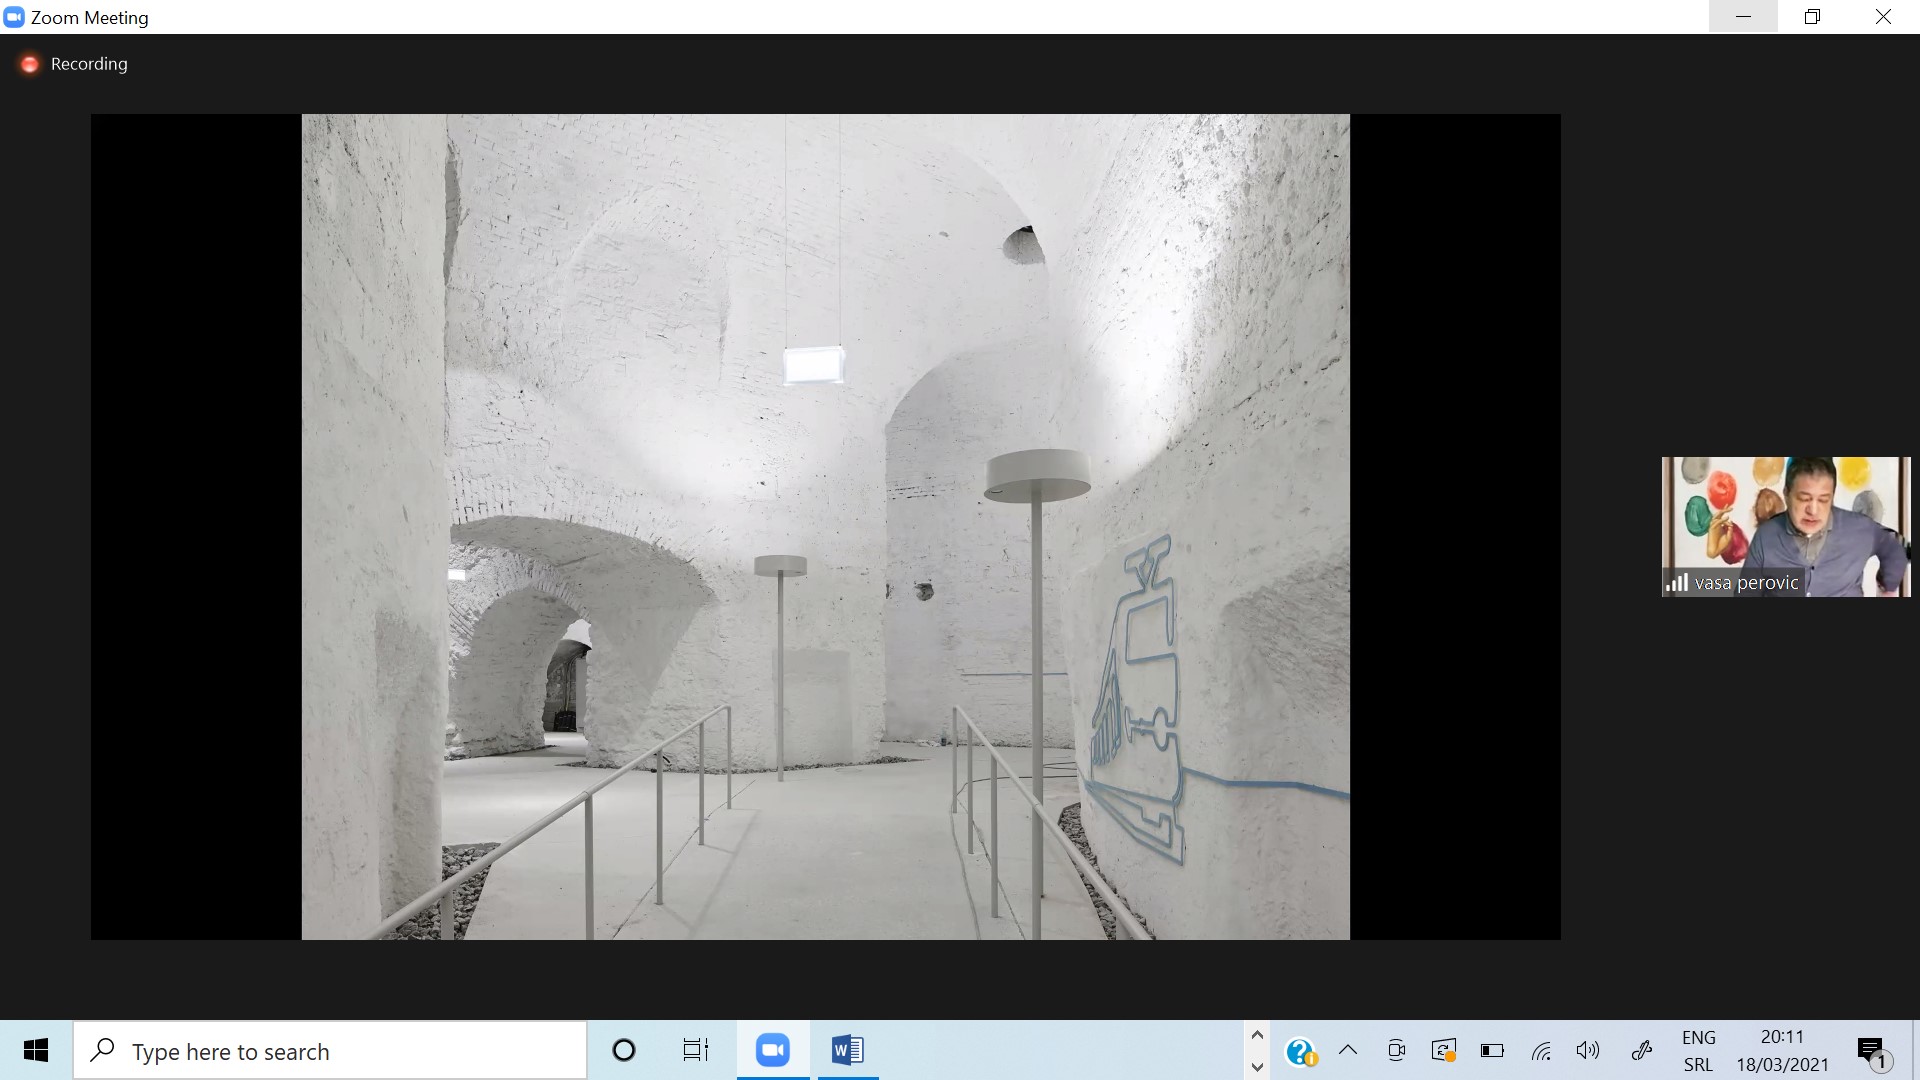Click the "Zoom Meeting" window title text
The height and width of the screenshot is (1080, 1920).
[x=90, y=18]
